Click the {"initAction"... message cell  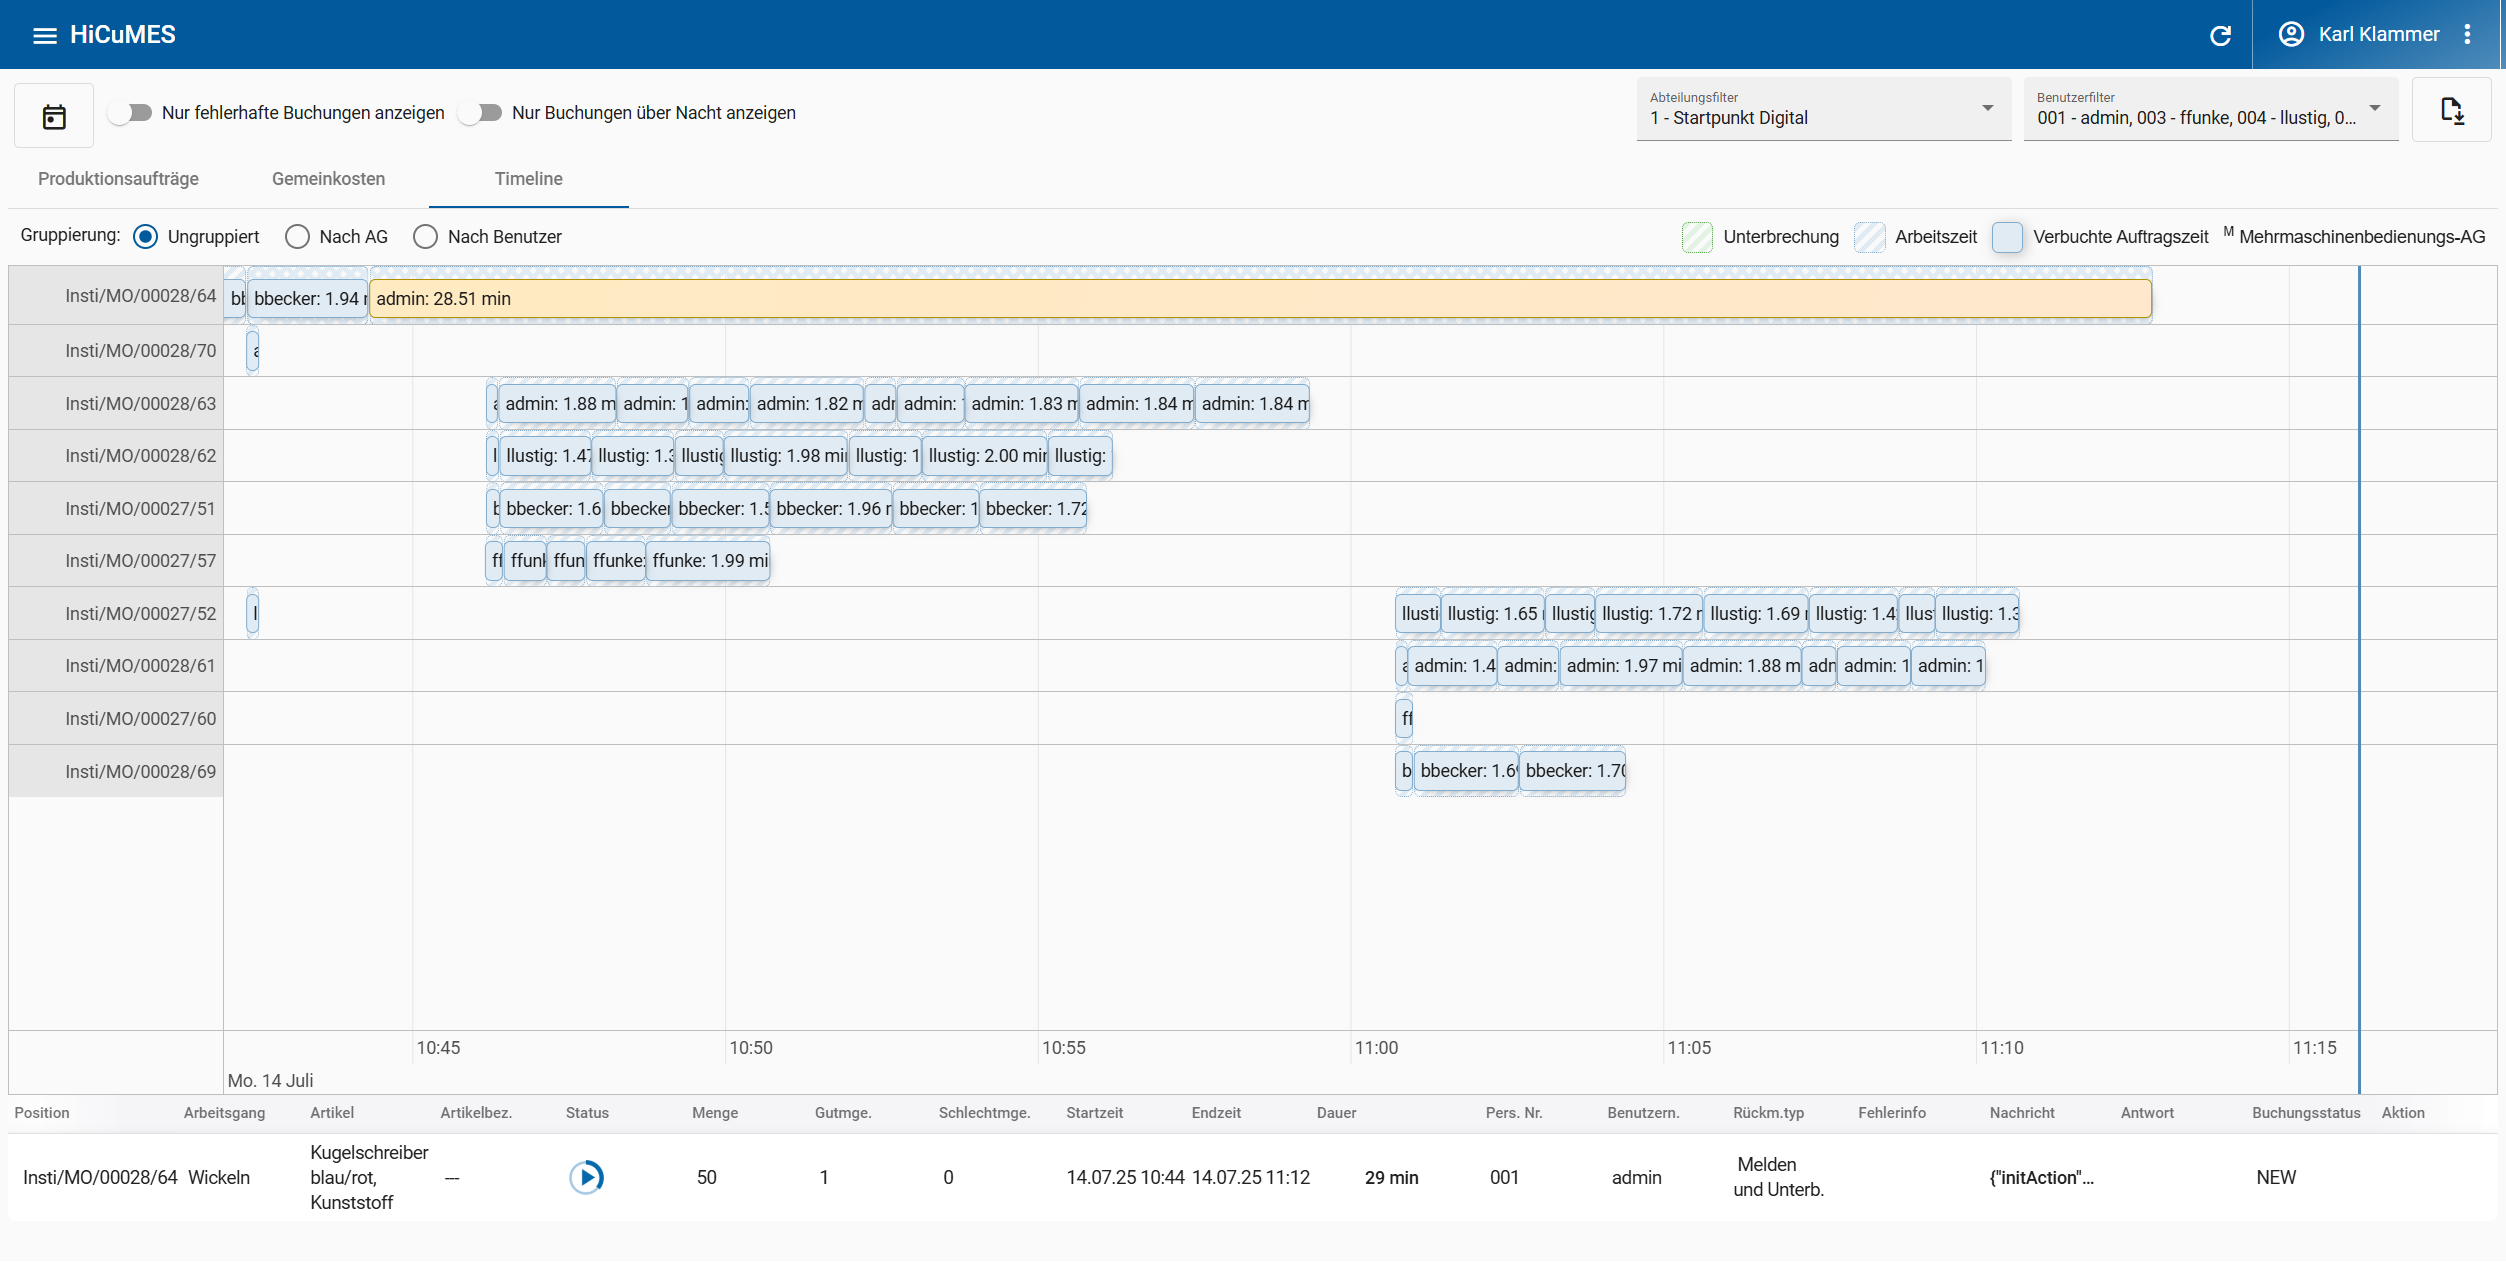click(2041, 1178)
